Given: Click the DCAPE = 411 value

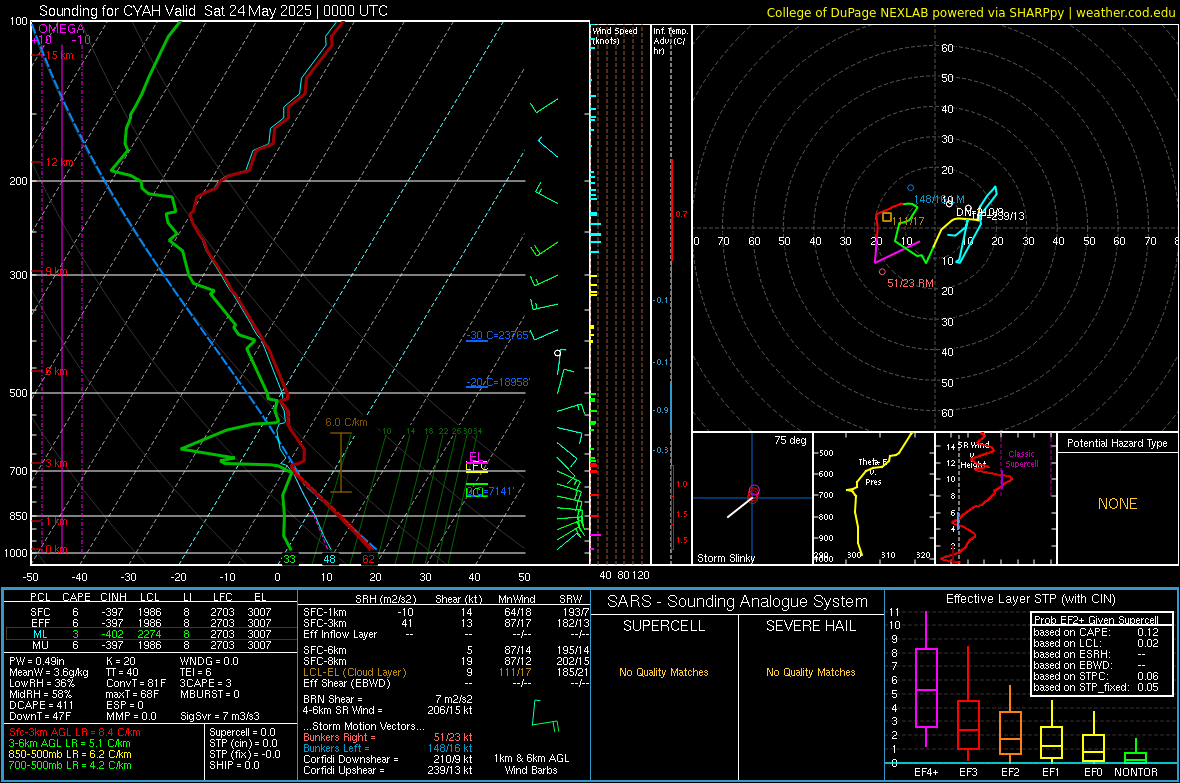Looking at the screenshot, I should click(41, 705).
